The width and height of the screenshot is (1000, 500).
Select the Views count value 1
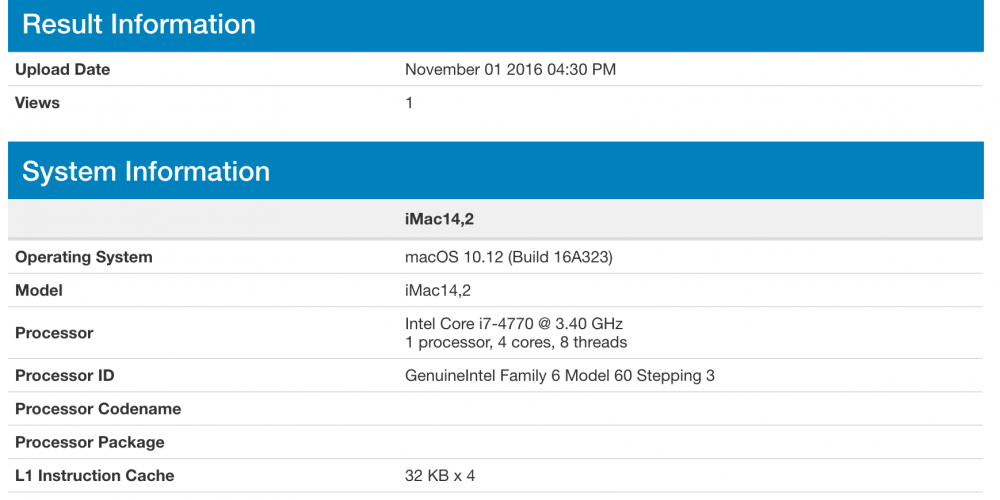(x=409, y=103)
